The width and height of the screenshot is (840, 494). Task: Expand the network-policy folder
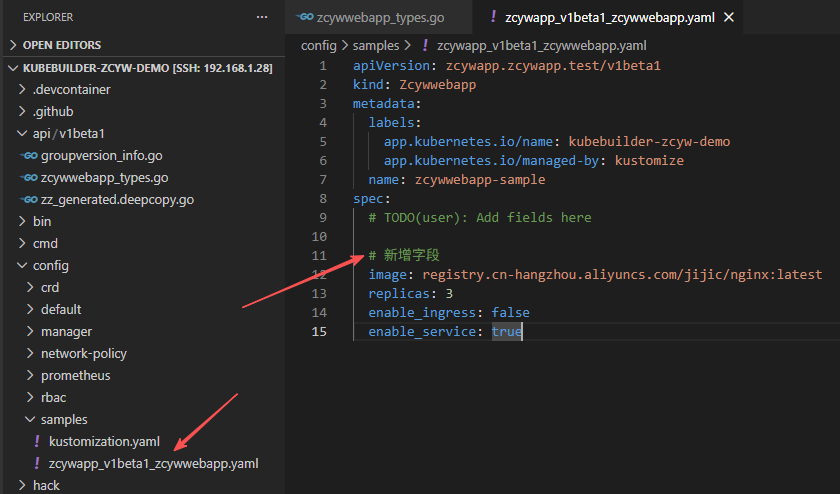31,354
